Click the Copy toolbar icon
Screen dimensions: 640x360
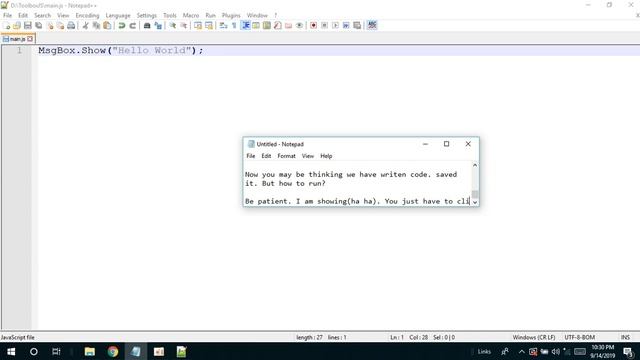click(x=96, y=26)
